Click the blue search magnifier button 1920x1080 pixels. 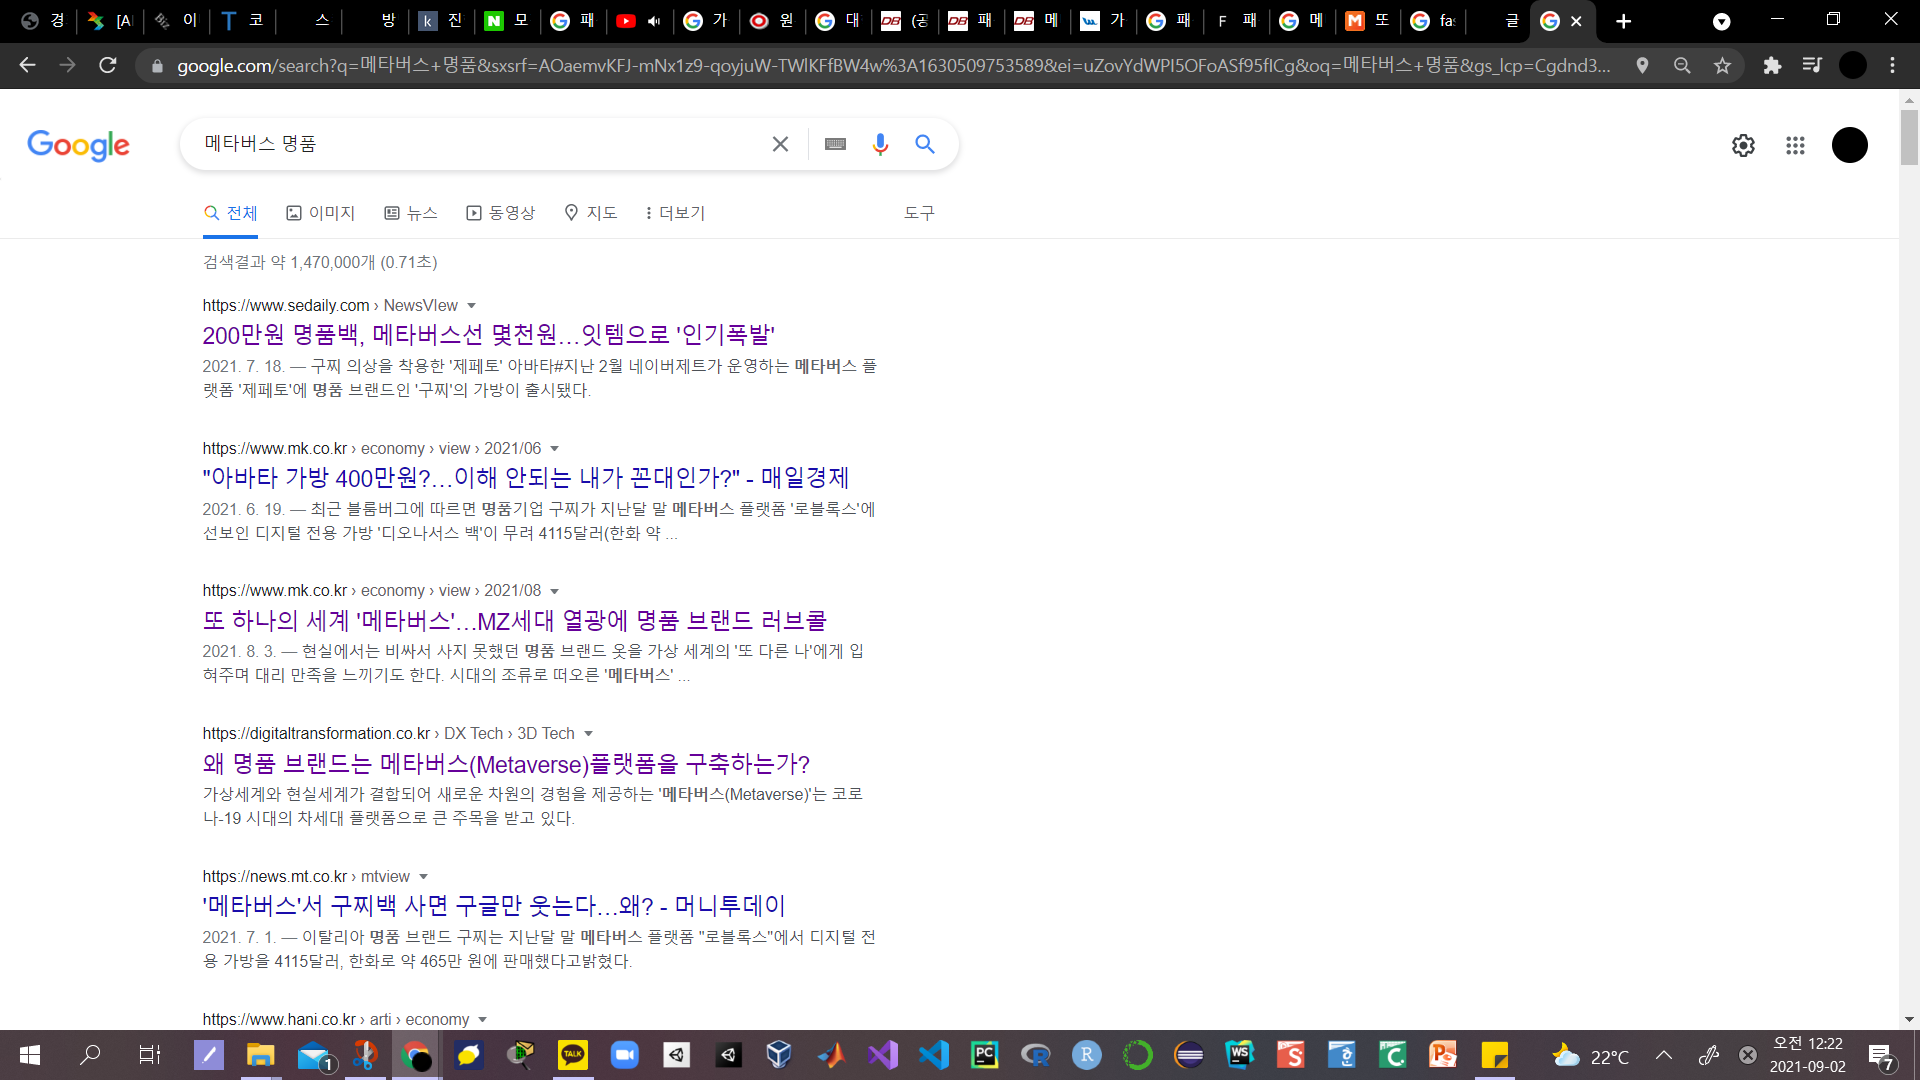point(925,145)
